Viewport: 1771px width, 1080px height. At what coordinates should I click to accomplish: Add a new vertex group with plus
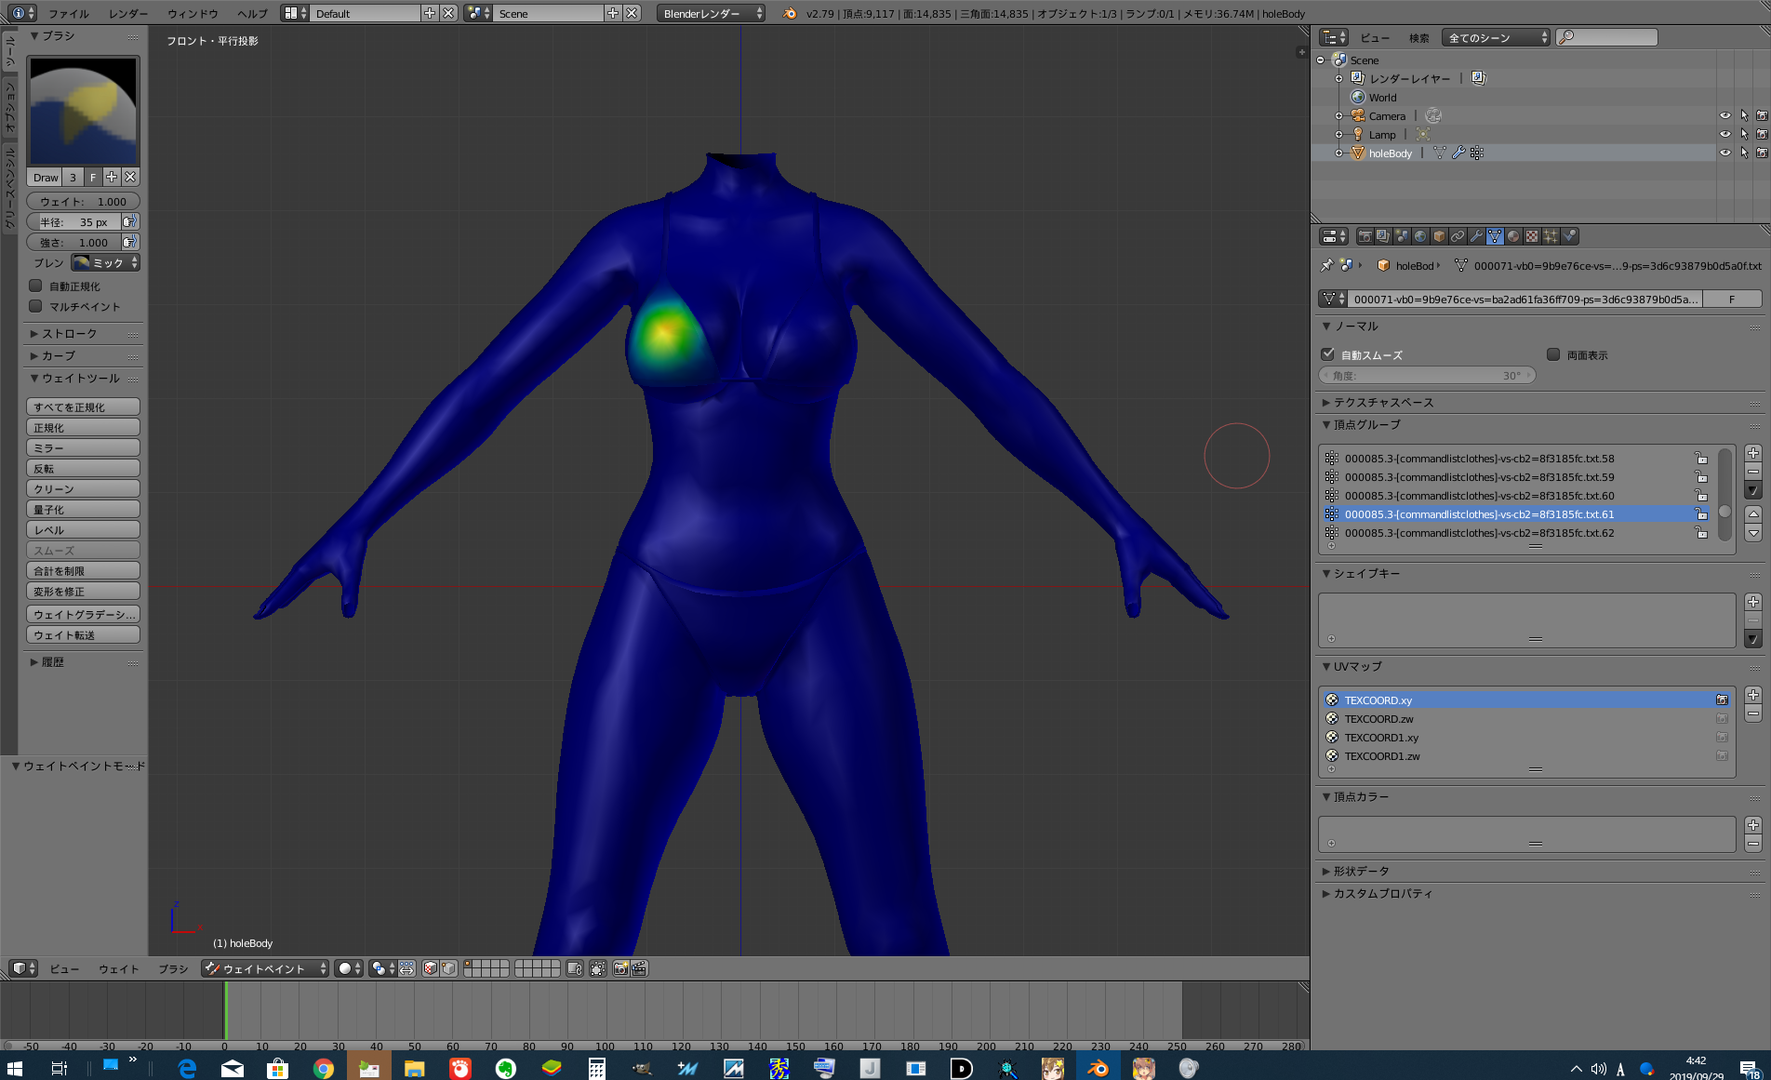(1753, 453)
